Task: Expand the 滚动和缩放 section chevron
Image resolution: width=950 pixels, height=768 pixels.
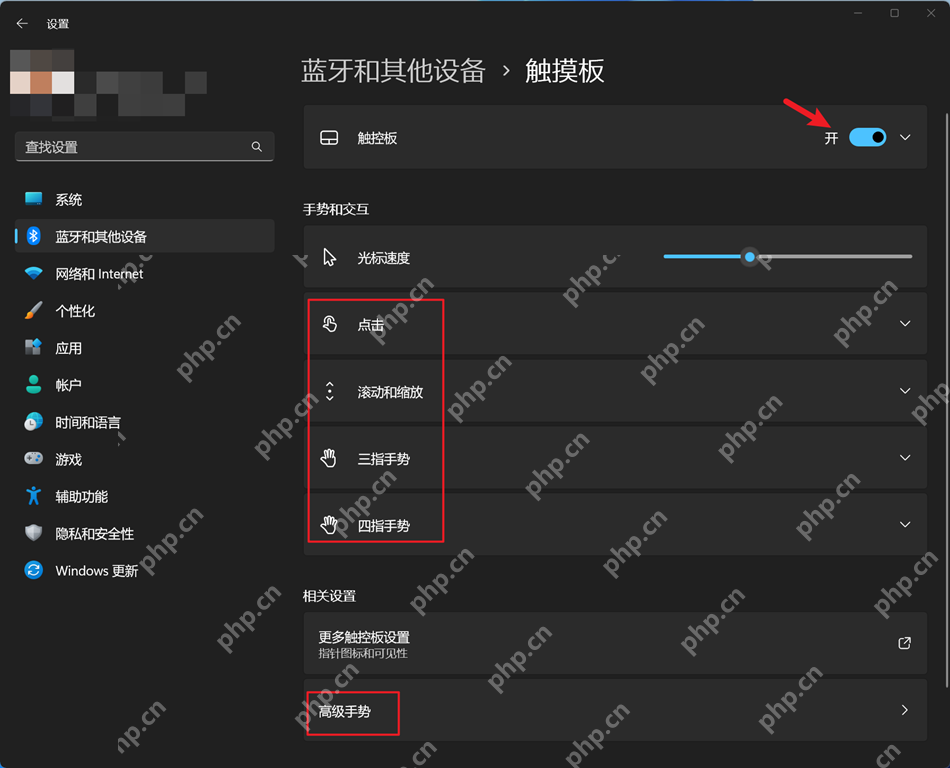Action: click(905, 391)
